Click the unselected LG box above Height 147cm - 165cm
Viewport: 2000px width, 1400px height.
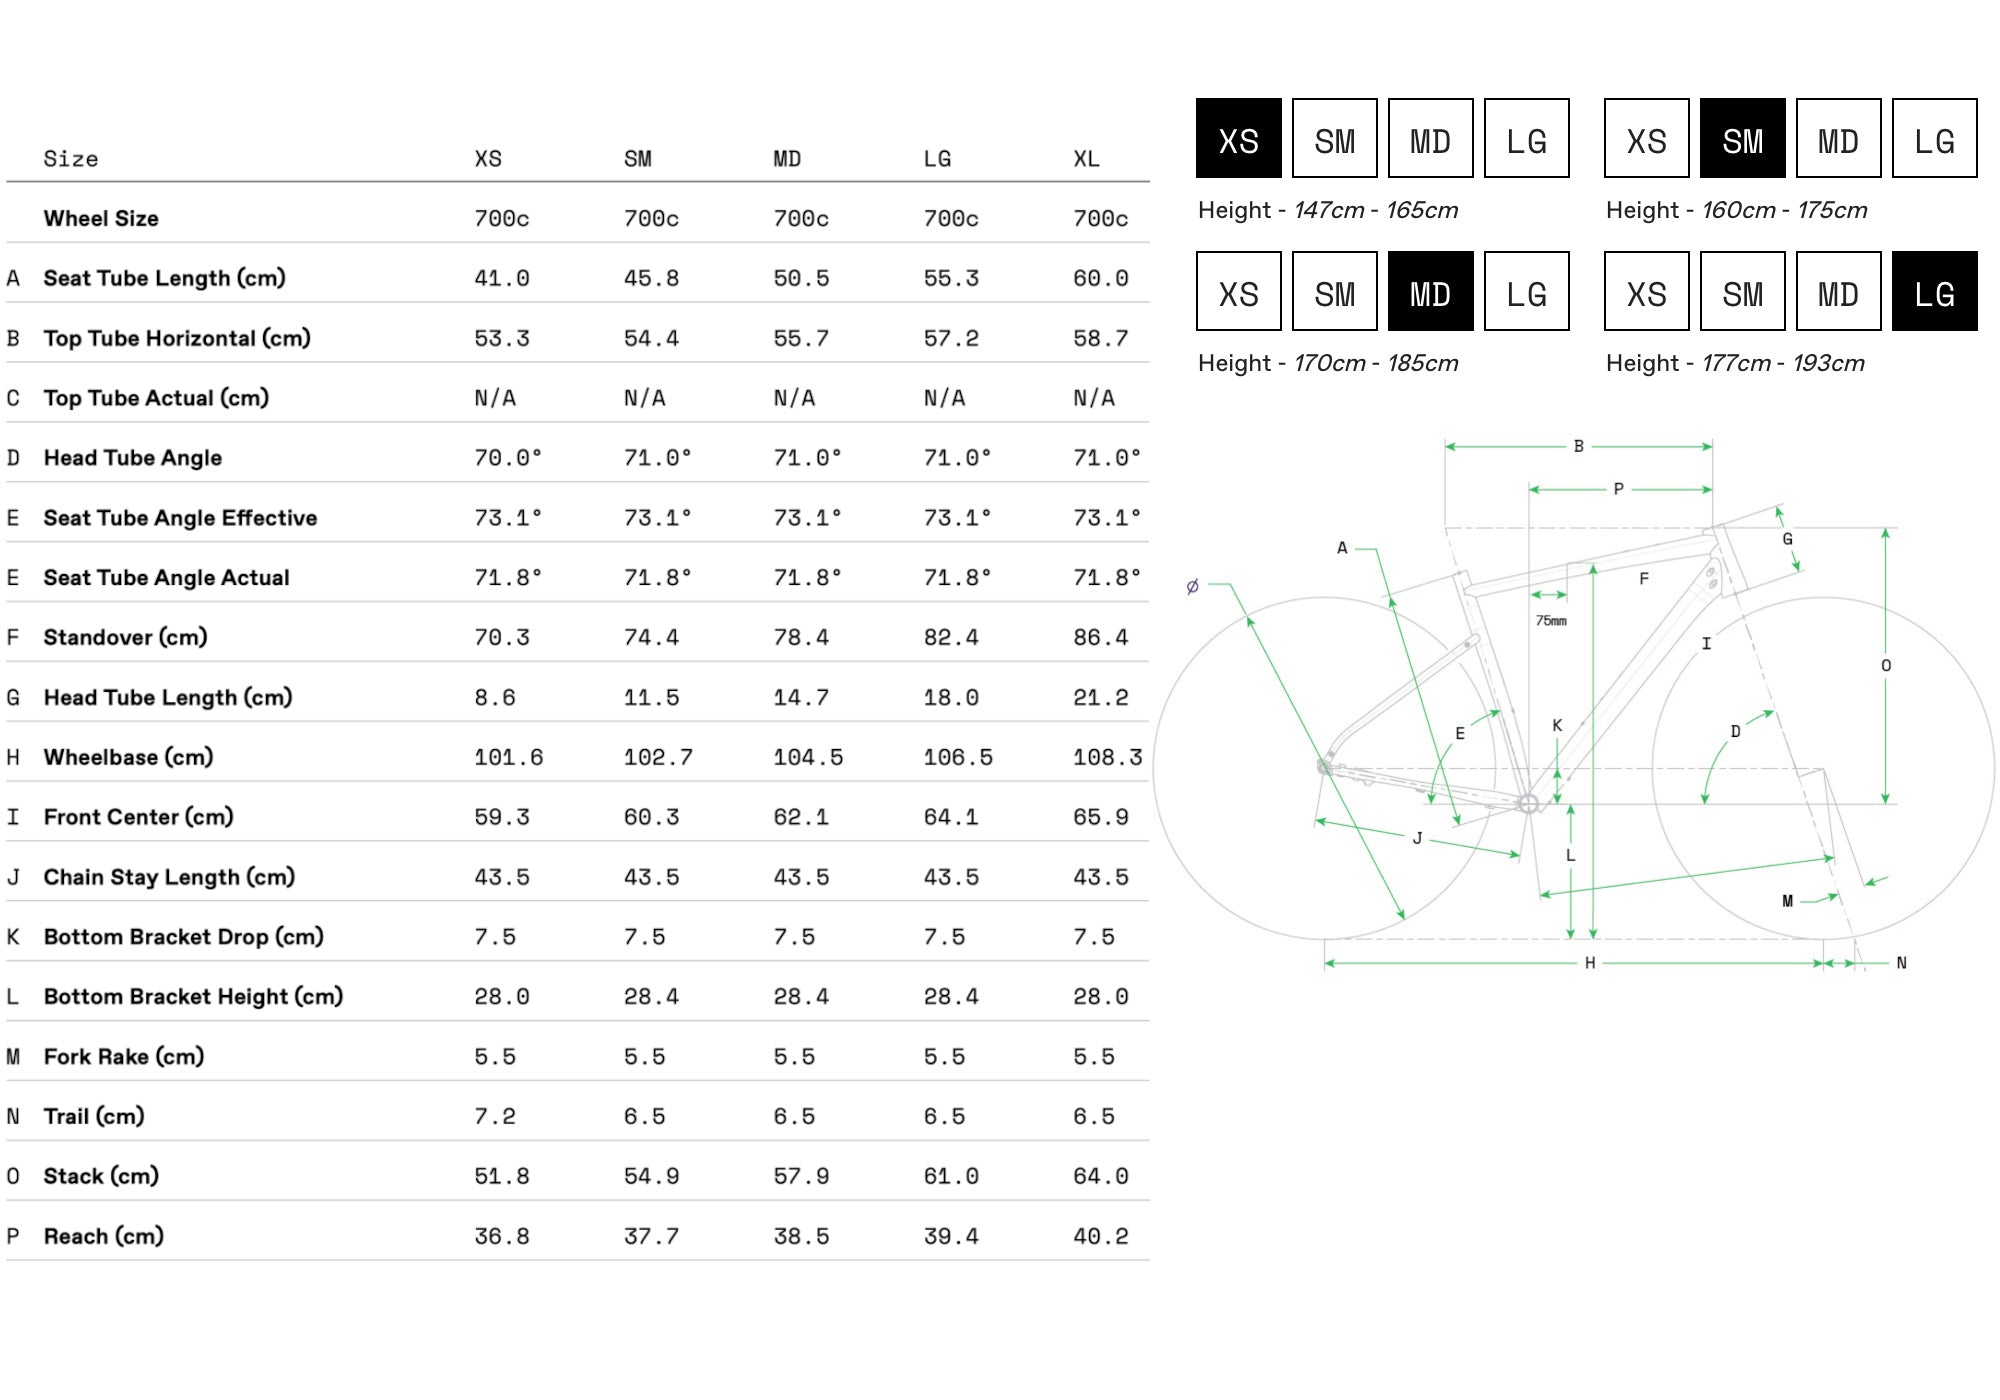click(x=1526, y=139)
